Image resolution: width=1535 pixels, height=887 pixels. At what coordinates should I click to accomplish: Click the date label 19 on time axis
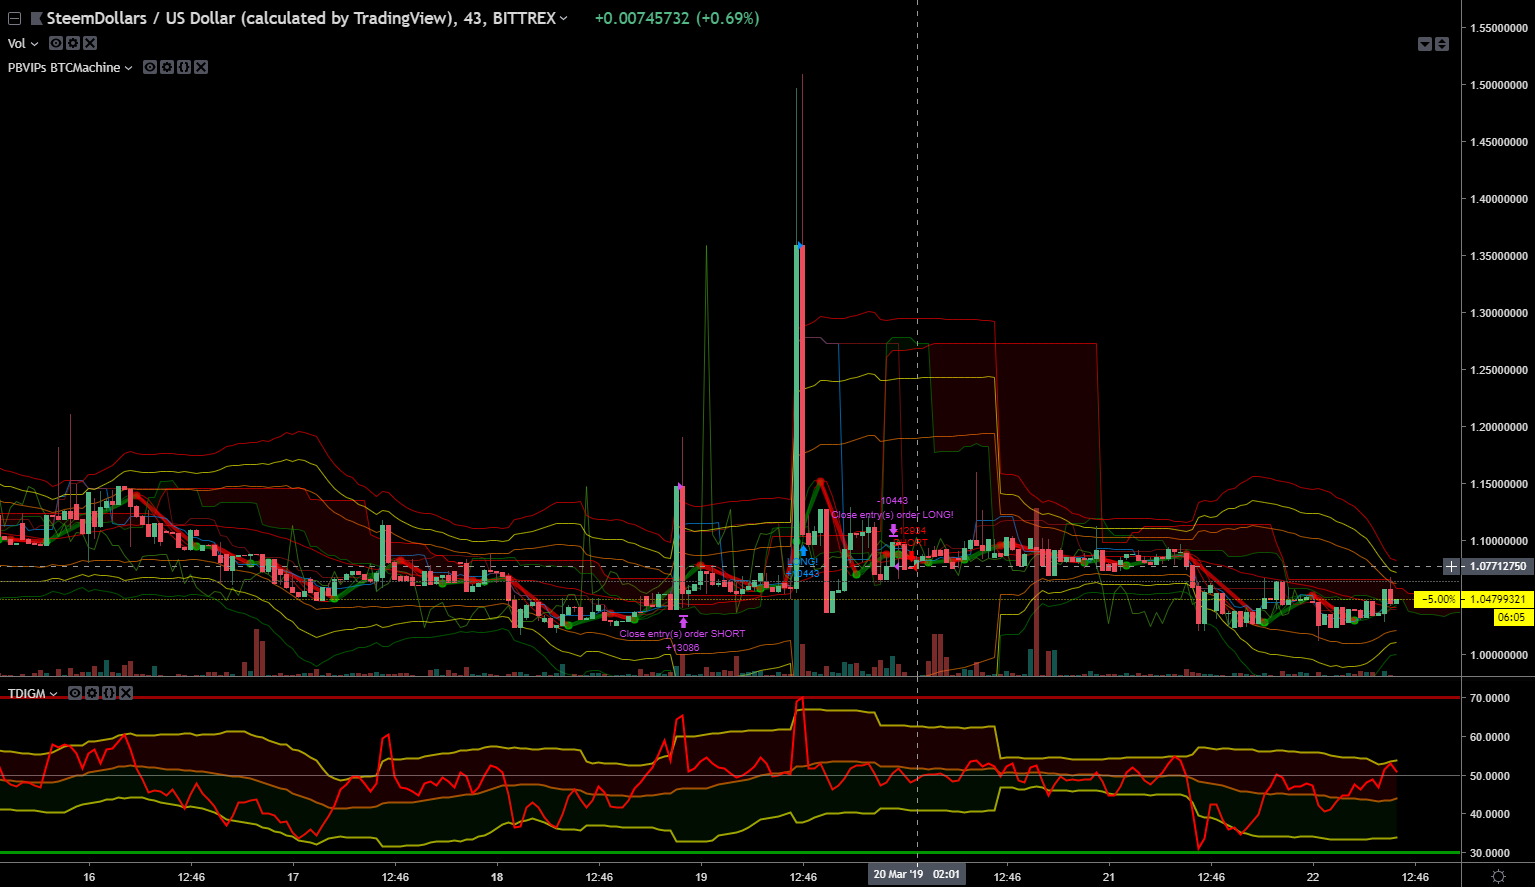click(701, 877)
